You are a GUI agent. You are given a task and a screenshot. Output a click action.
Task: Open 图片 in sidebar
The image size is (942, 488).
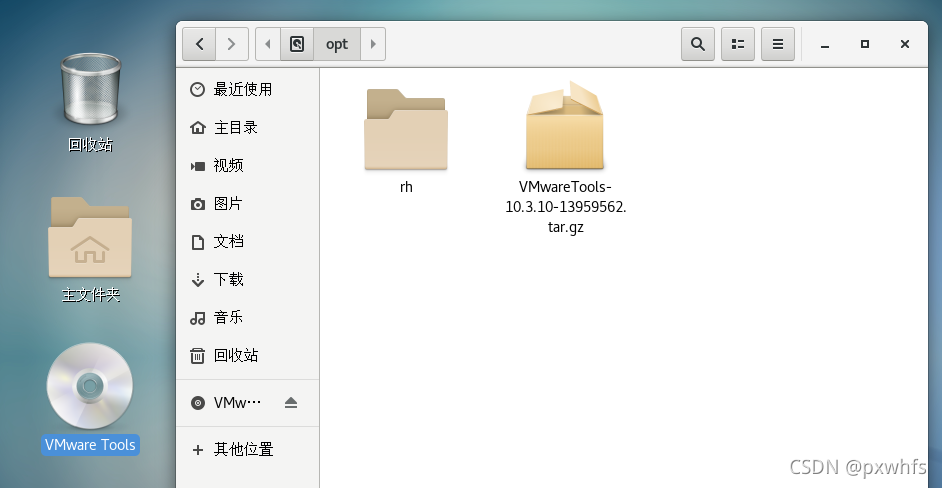point(248,204)
